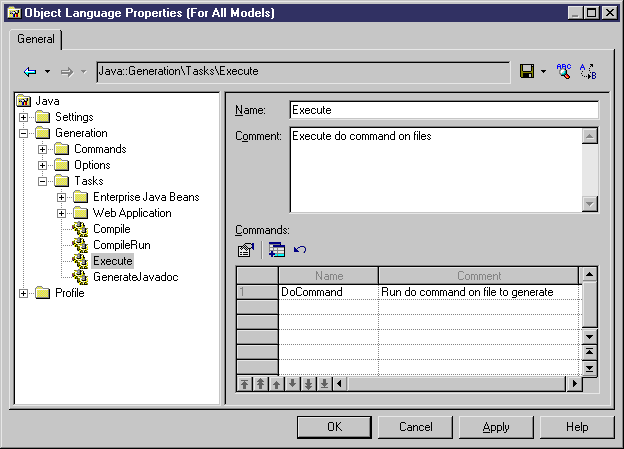Select the CompileRun tree item

(122, 245)
